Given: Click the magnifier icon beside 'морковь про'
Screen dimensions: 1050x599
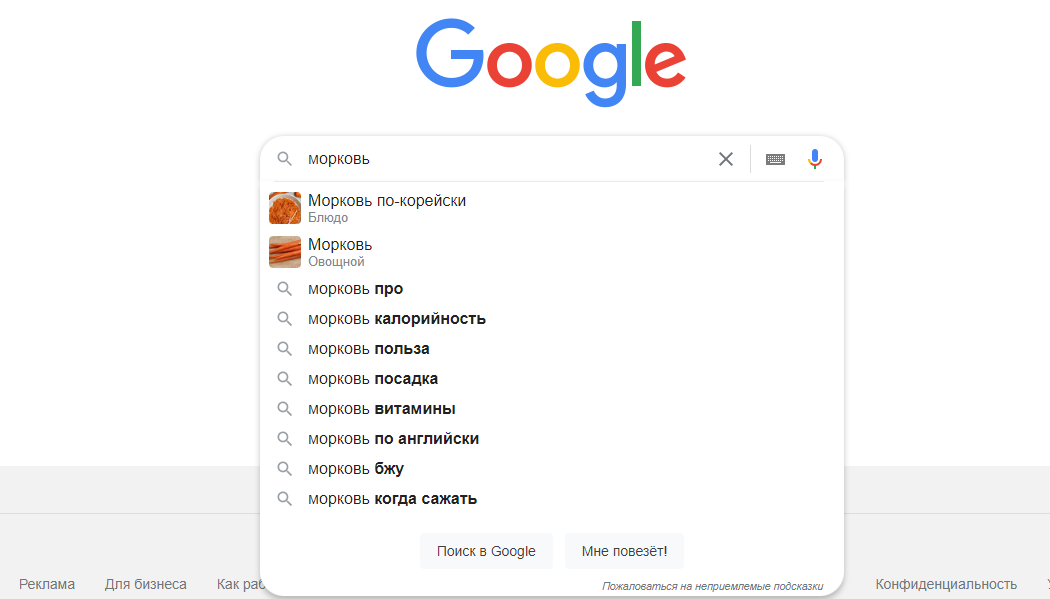Looking at the screenshot, I should (285, 288).
